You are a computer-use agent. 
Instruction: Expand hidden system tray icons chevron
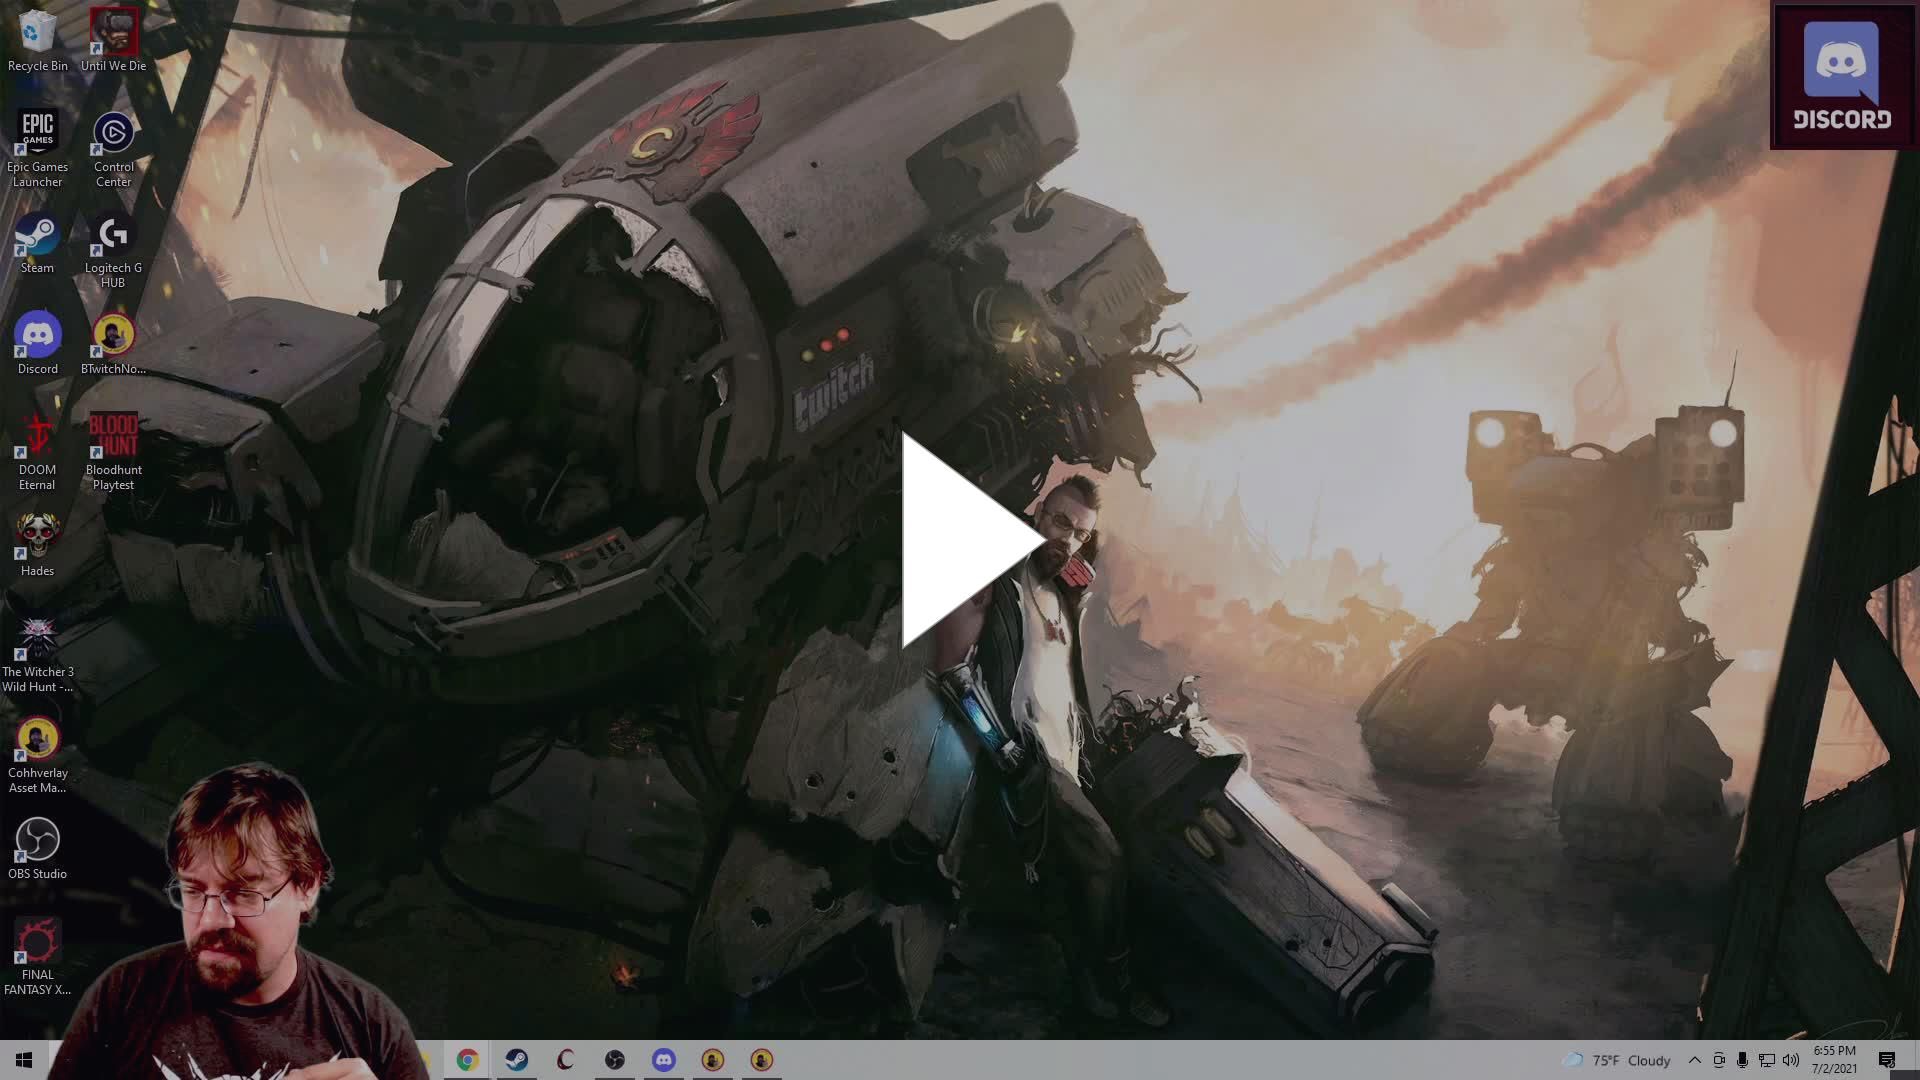(x=1694, y=1060)
